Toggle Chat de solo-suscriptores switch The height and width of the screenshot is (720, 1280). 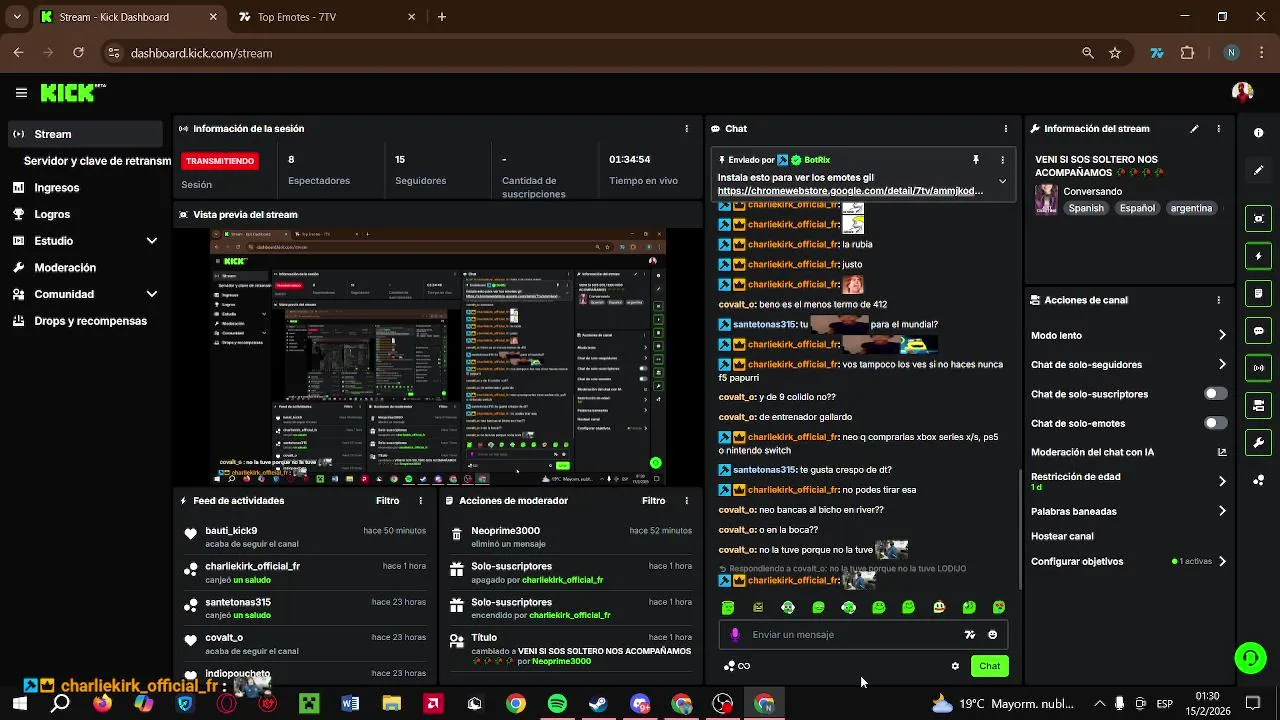[x=1215, y=394]
